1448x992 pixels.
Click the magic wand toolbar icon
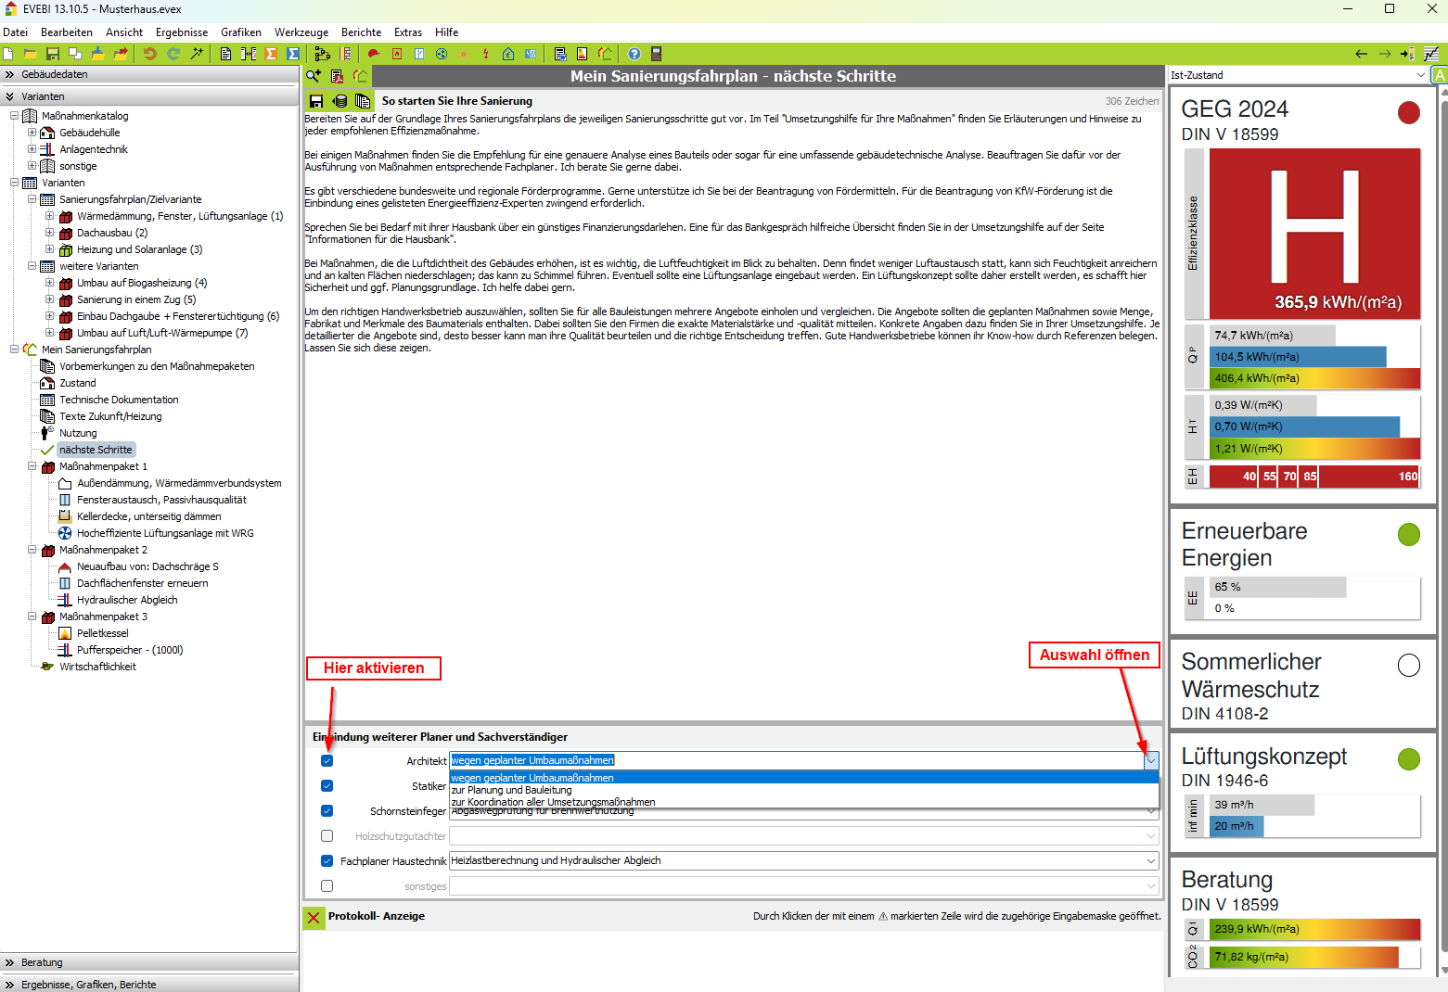pos(197,54)
